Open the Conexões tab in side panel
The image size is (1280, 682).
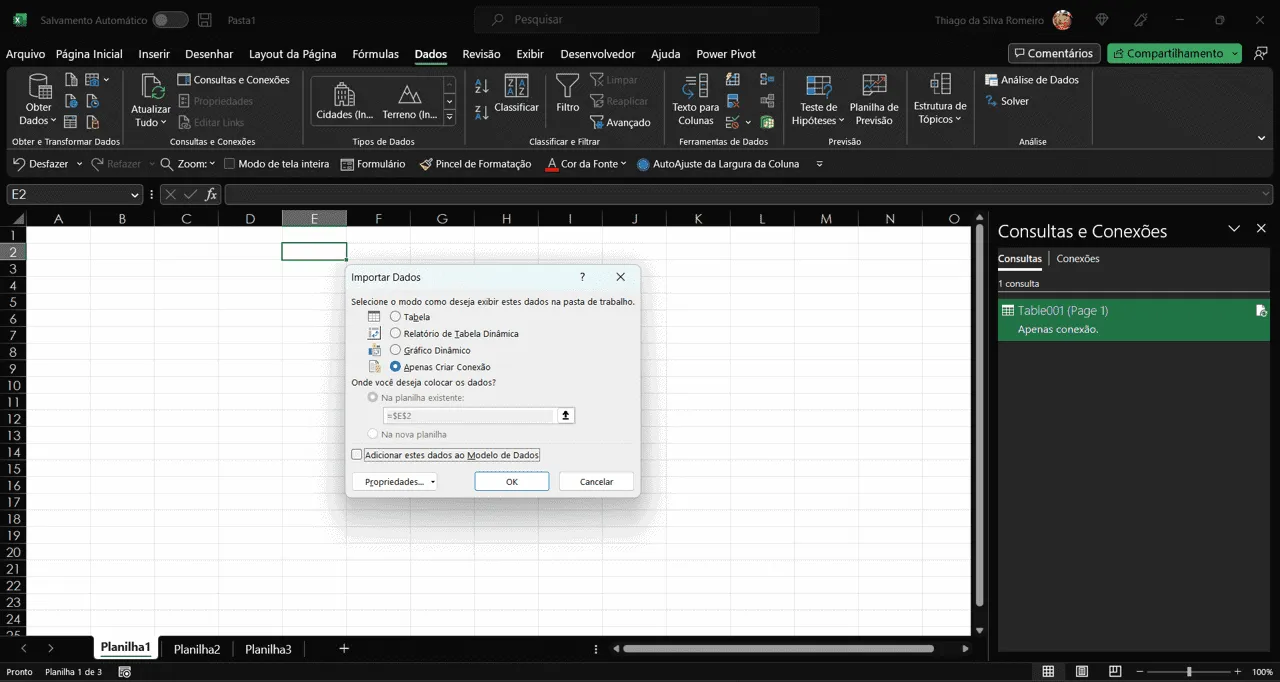click(x=1078, y=258)
